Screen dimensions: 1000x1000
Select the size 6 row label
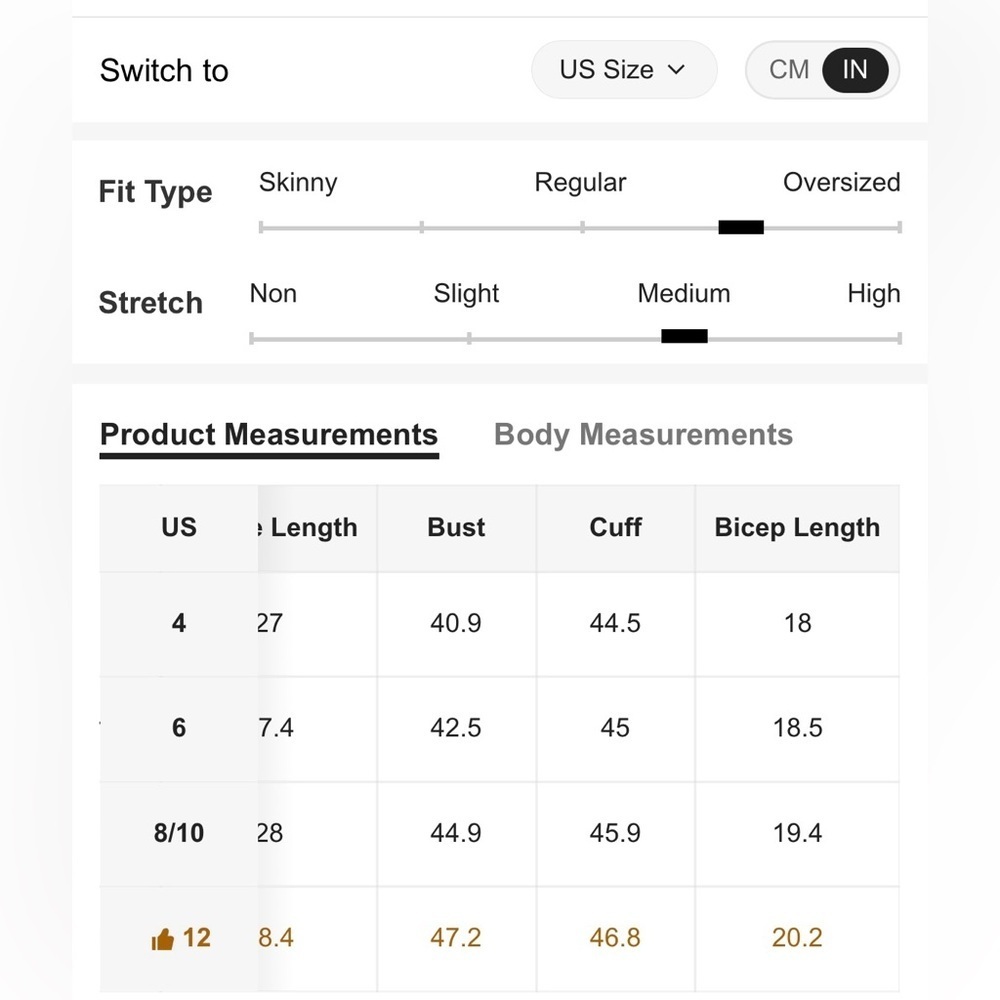pyautogui.click(x=179, y=728)
